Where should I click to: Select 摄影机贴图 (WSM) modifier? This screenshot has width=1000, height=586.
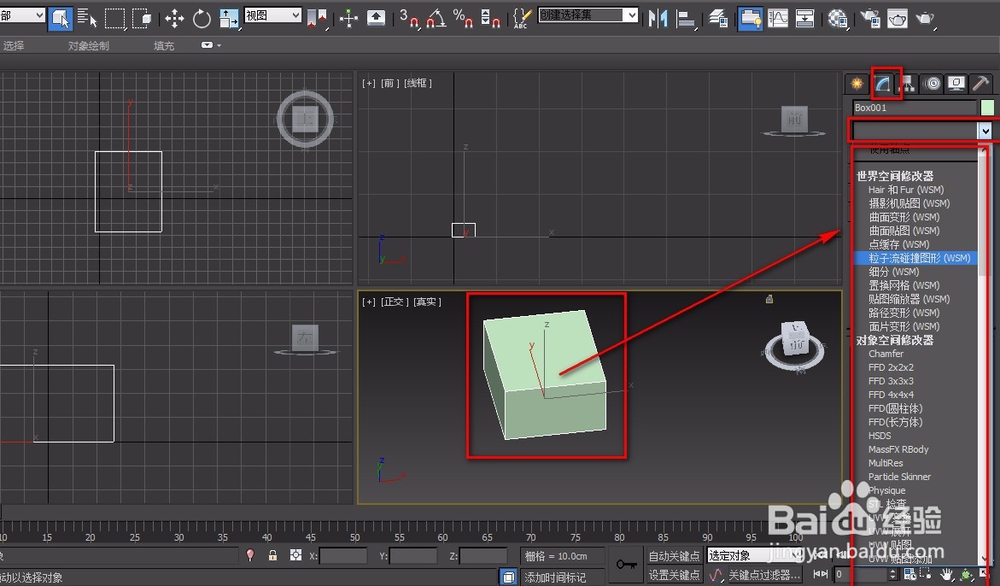(x=909, y=203)
